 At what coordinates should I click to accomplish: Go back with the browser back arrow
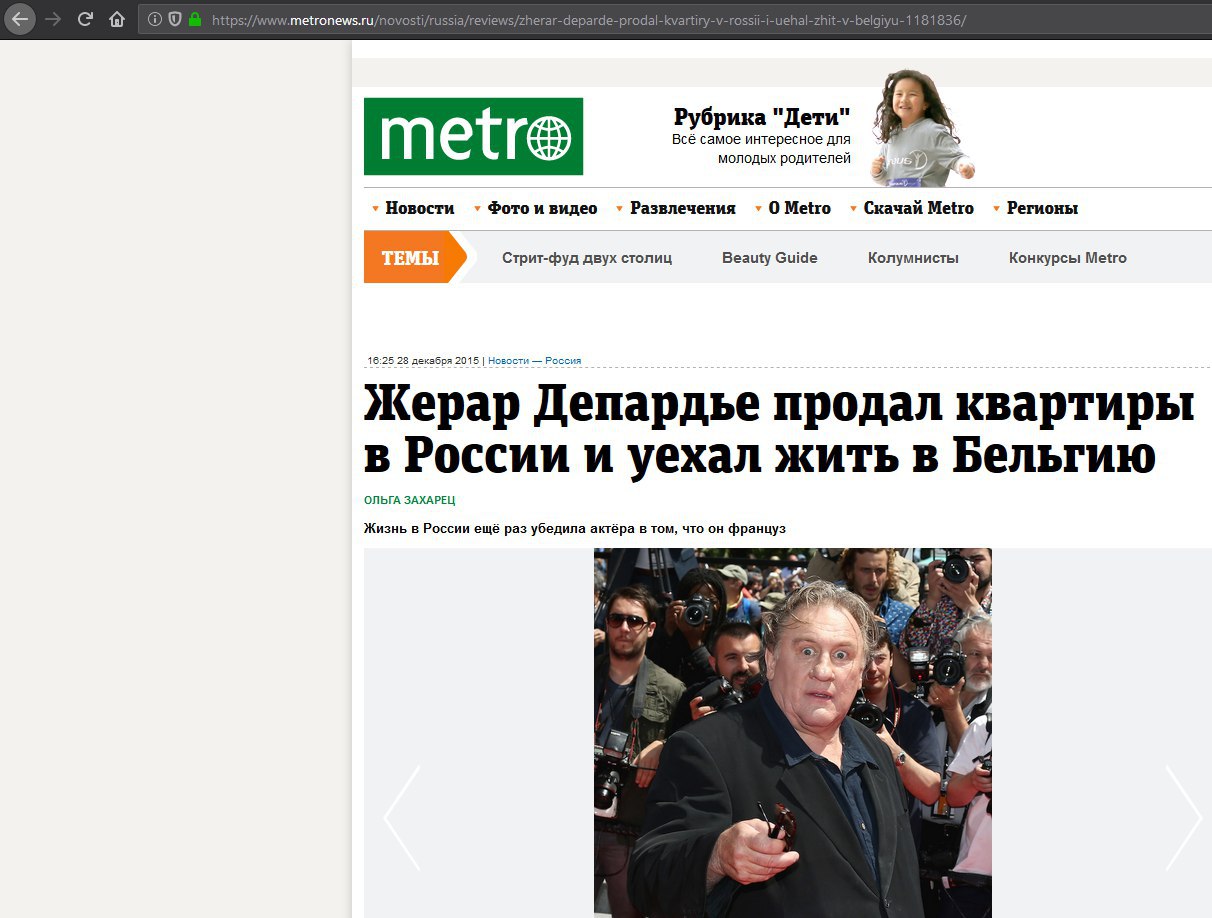[x=20, y=18]
